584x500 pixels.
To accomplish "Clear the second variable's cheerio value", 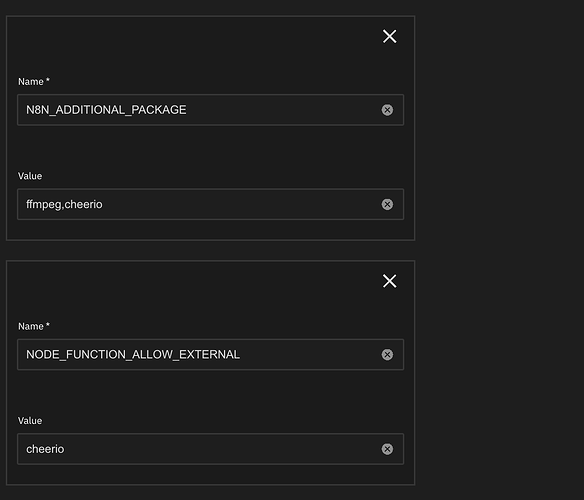I will click(x=387, y=449).
